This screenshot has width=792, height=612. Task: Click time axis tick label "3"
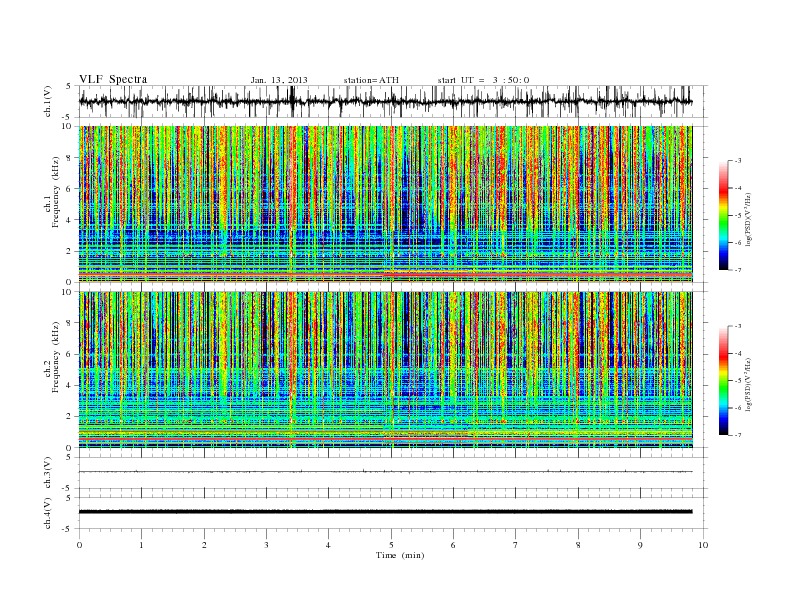pos(266,545)
